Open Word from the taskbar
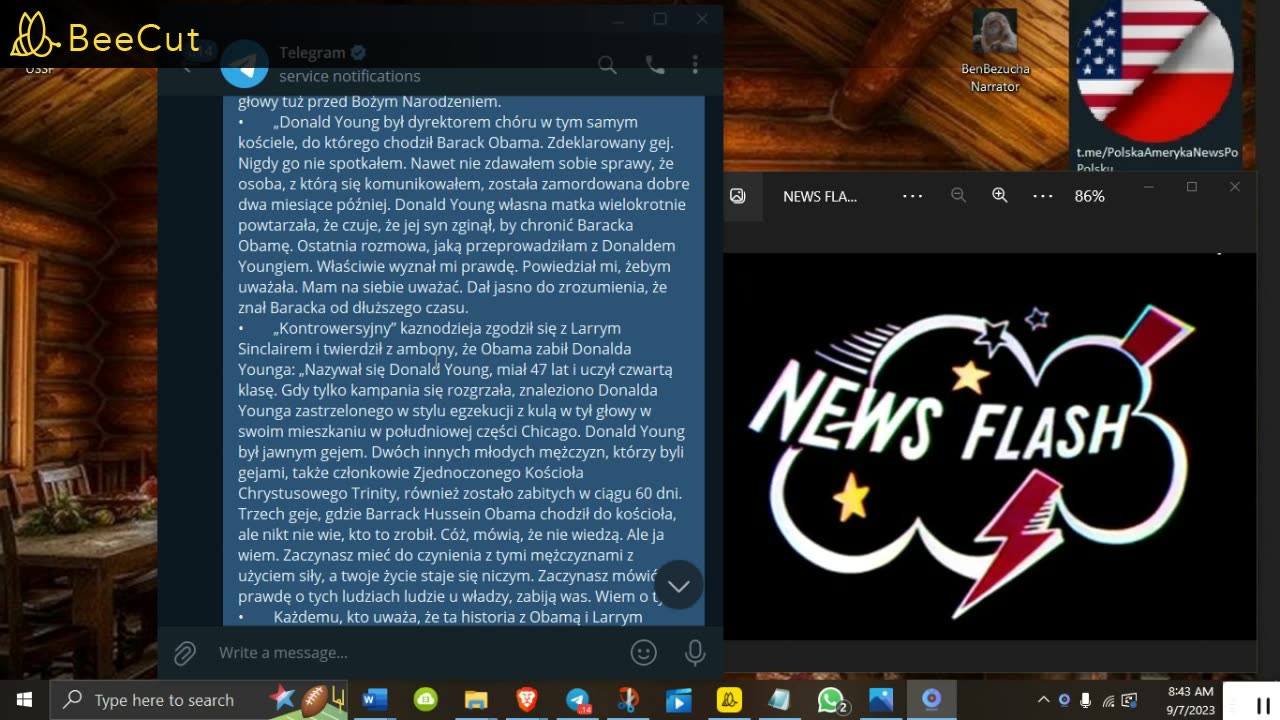The height and width of the screenshot is (720, 1280). coord(375,700)
